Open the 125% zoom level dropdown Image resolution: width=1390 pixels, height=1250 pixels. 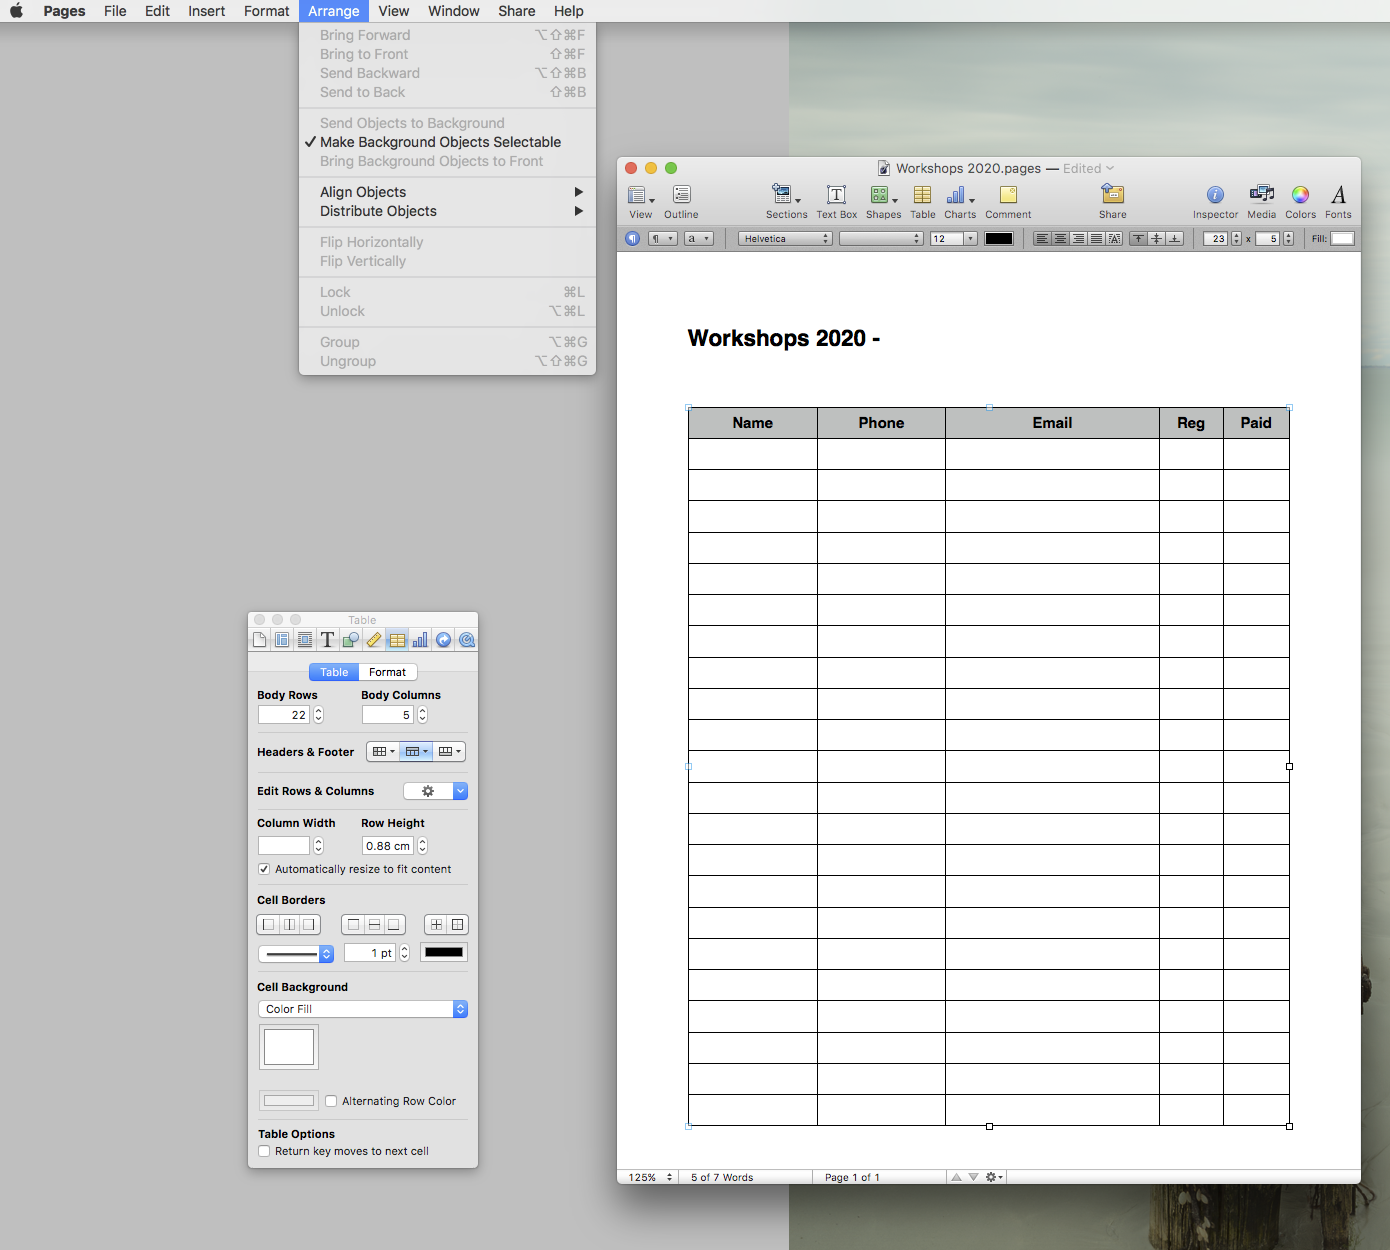(648, 1177)
